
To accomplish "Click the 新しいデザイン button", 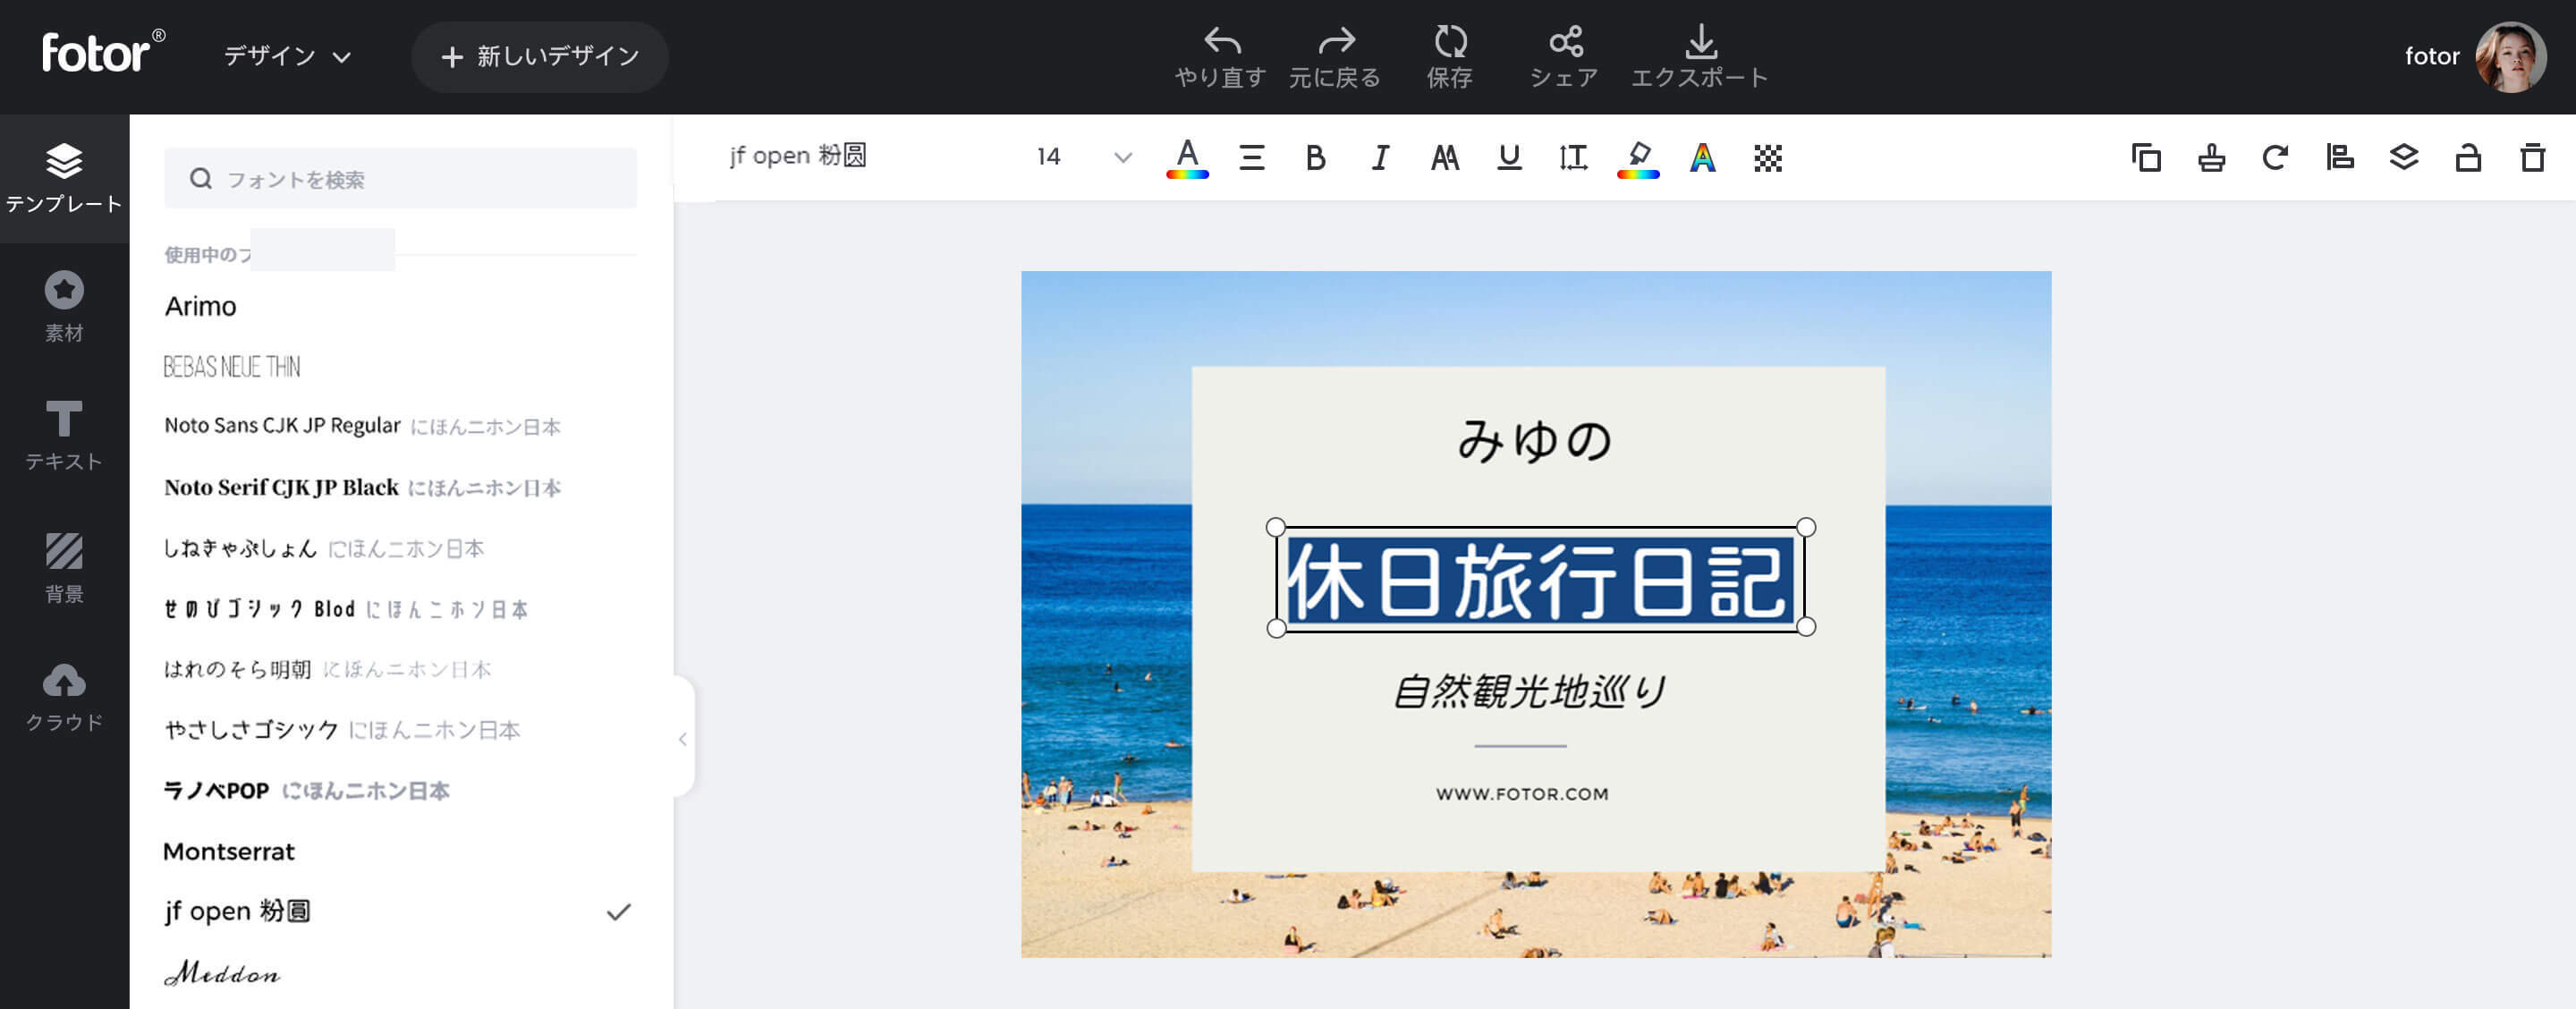I will 540,57.
